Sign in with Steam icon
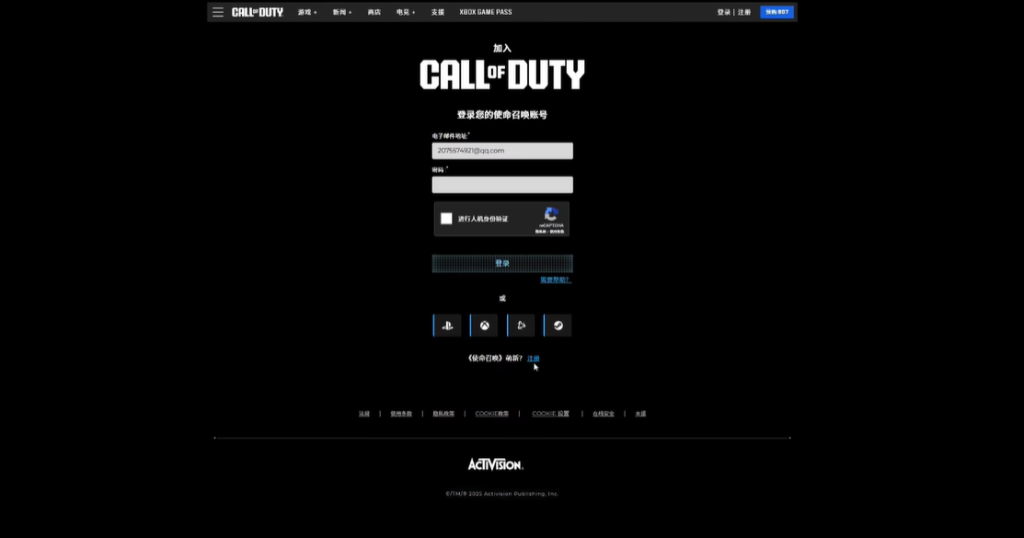The height and width of the screenshot is (538, 1024). point(558,325)
